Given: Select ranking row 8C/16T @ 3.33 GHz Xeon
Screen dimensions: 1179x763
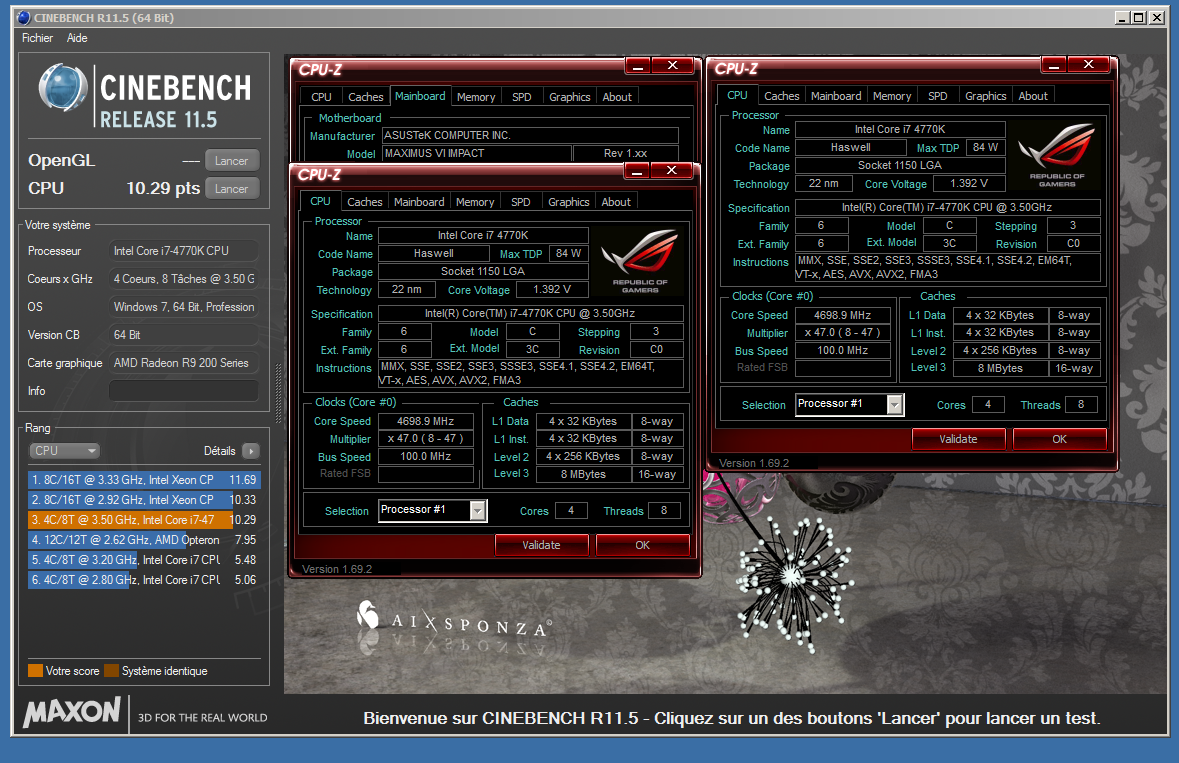Looking at the screenshot, I should (143, 480).
